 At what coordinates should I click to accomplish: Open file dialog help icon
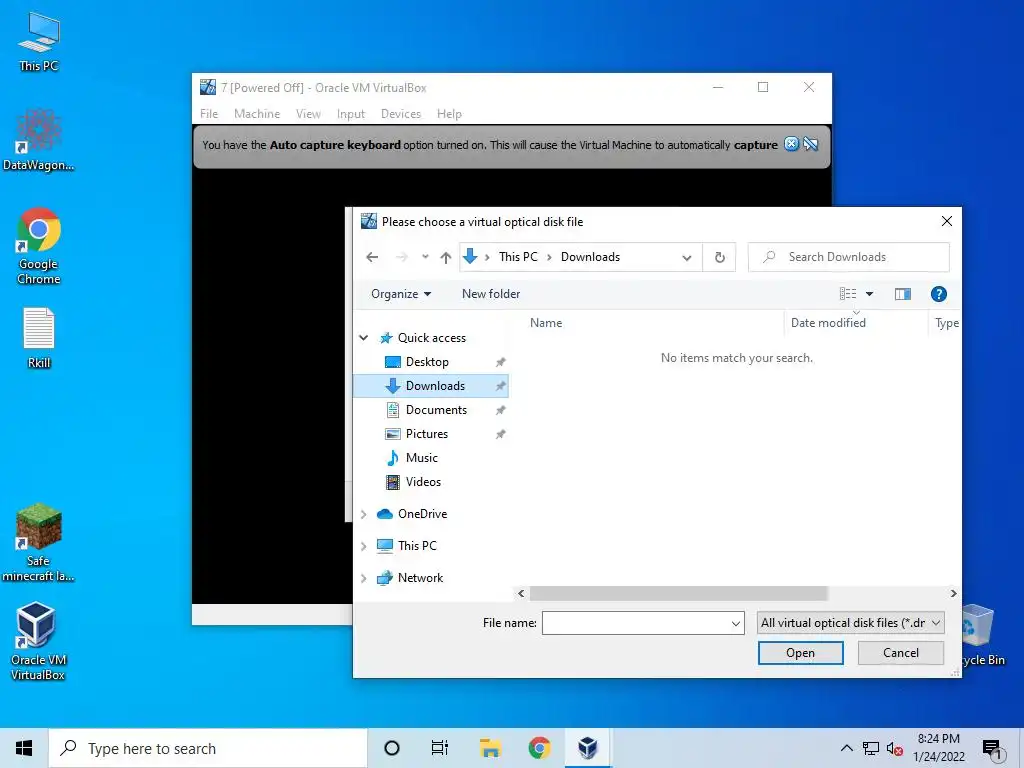click(x=938, y=294)
